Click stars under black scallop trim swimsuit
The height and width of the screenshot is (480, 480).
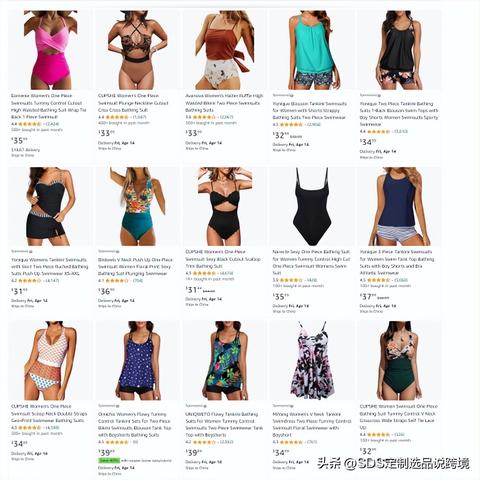click(204, 273)
